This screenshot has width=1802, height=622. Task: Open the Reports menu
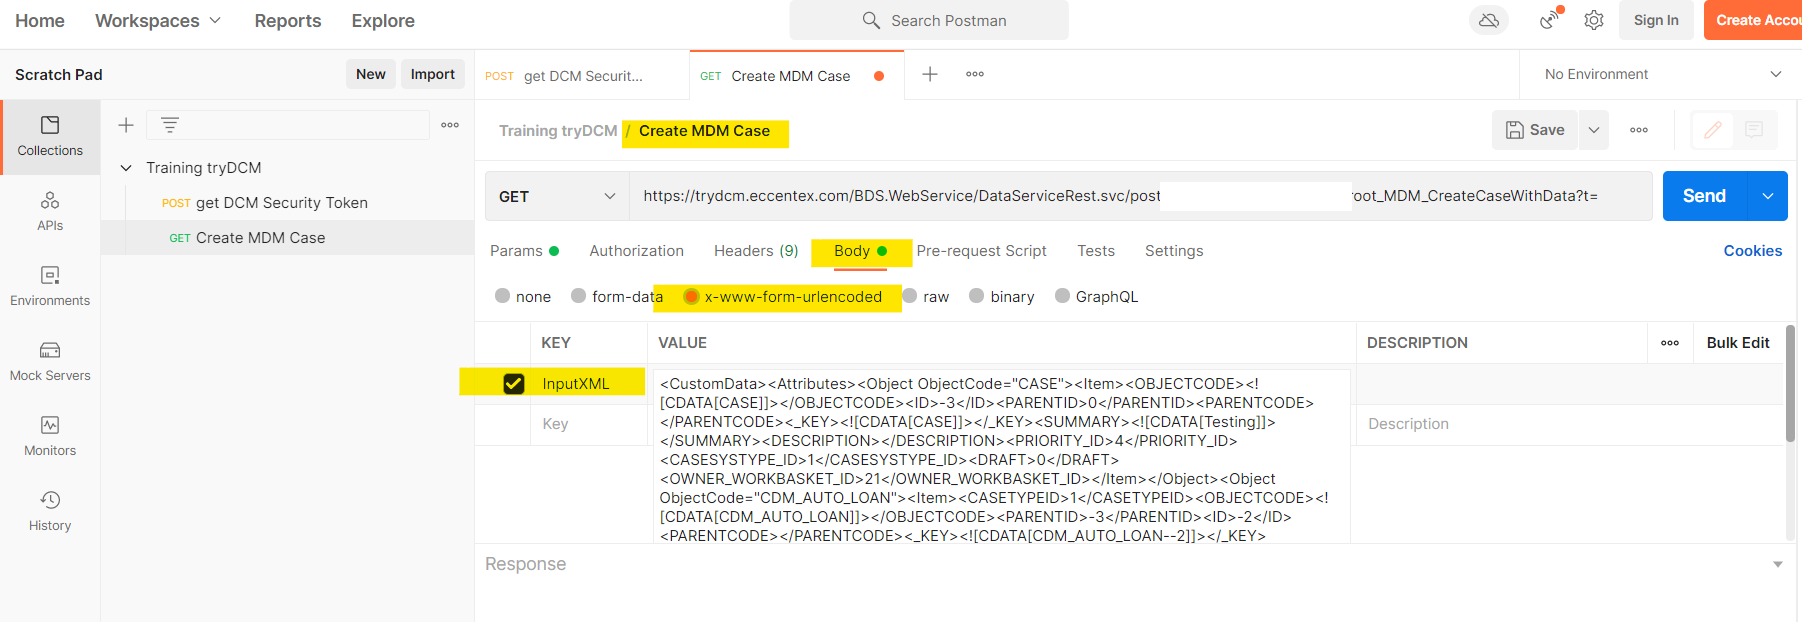click(288, 21)
